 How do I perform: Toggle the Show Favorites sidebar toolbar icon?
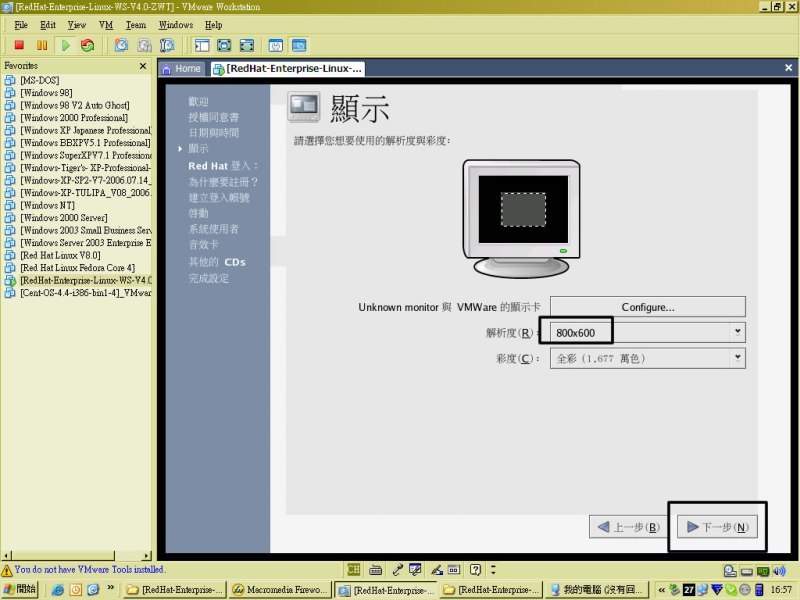pyautogui.click(x=202, y=45)
